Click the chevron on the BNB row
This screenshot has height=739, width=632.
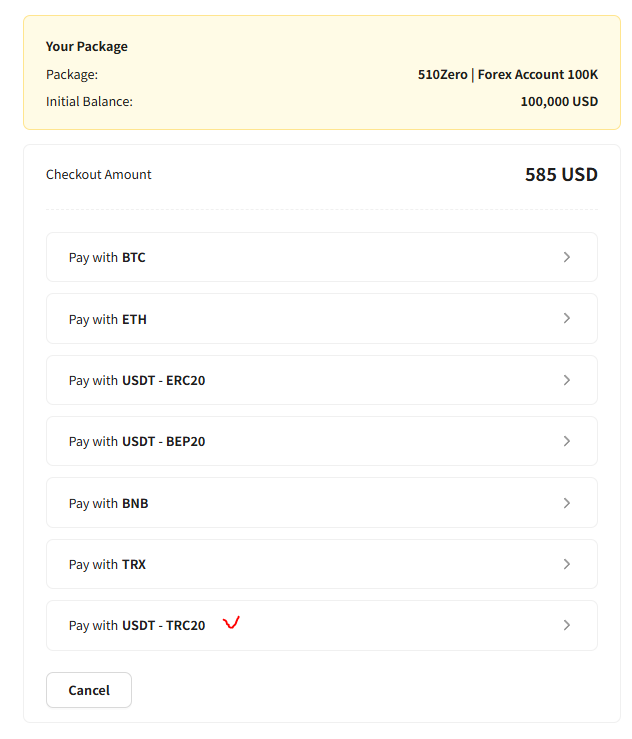(x=567, y=503)
